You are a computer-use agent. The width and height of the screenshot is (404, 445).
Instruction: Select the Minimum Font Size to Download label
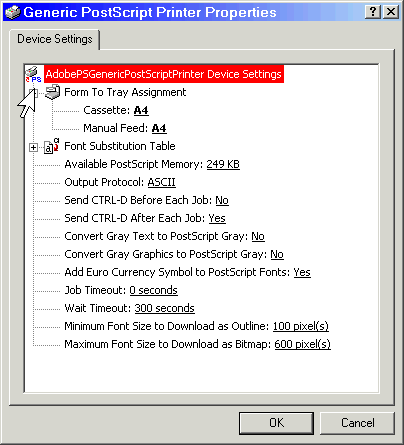[167, 326]
